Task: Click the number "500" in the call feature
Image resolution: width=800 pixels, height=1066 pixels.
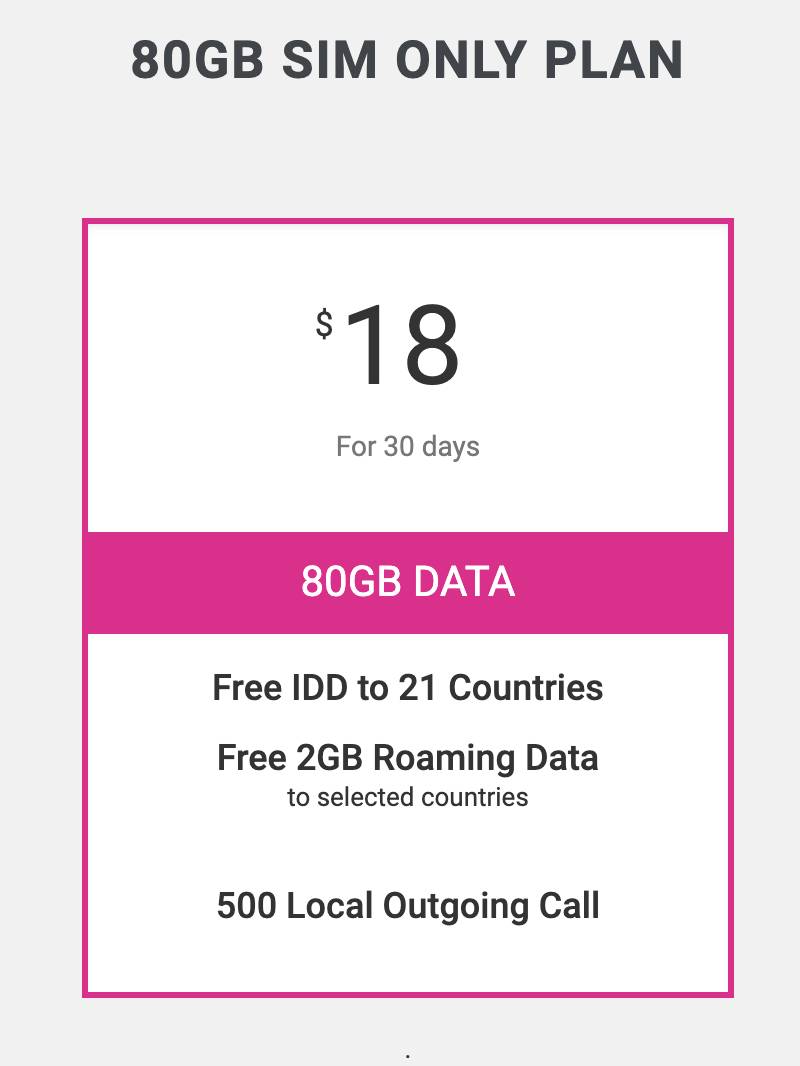Action: (x=247, y=906)
